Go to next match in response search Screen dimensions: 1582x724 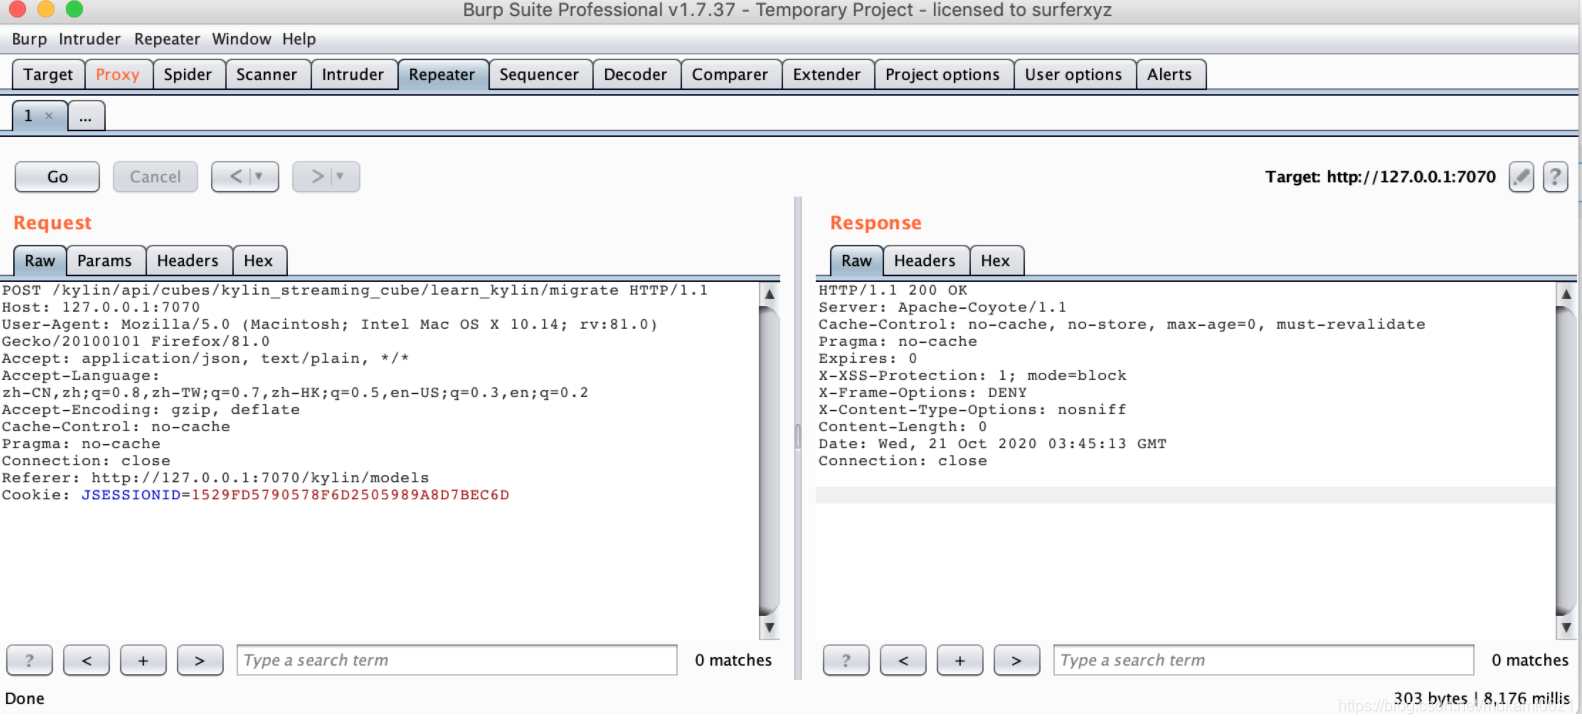[1017, 660]
